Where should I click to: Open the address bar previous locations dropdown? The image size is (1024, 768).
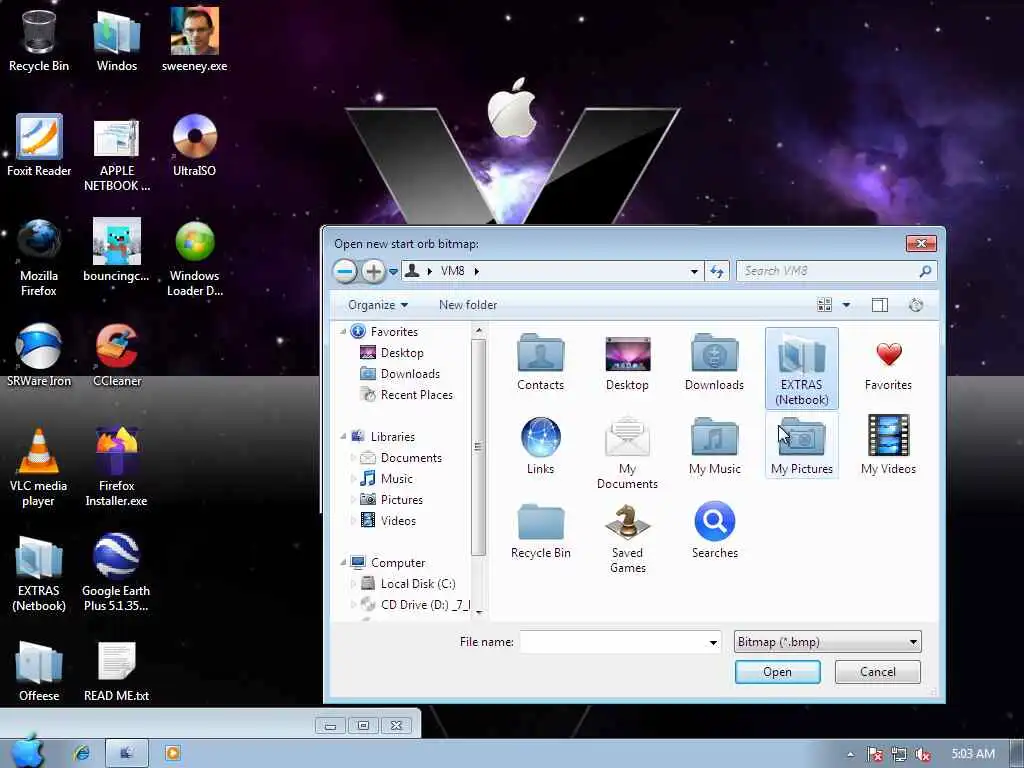694,271
